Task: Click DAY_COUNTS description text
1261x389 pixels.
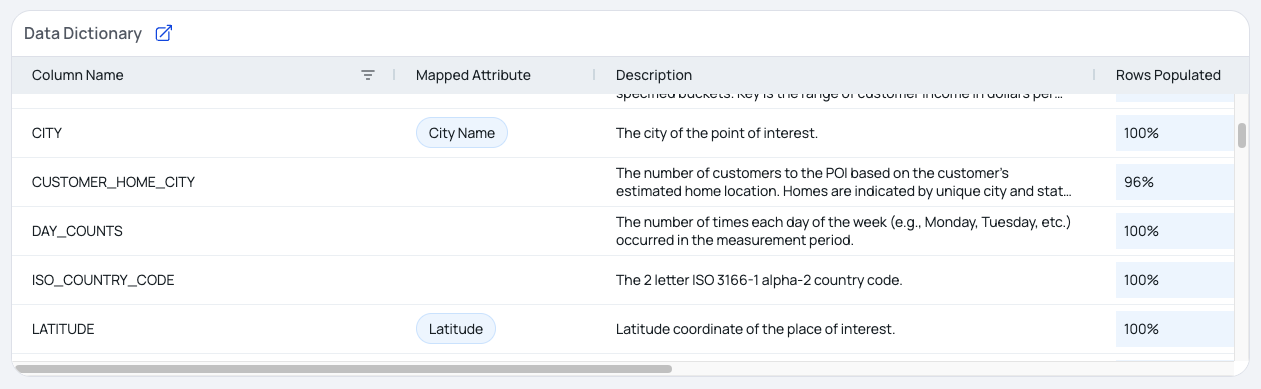Action: (x=844, y=231)
